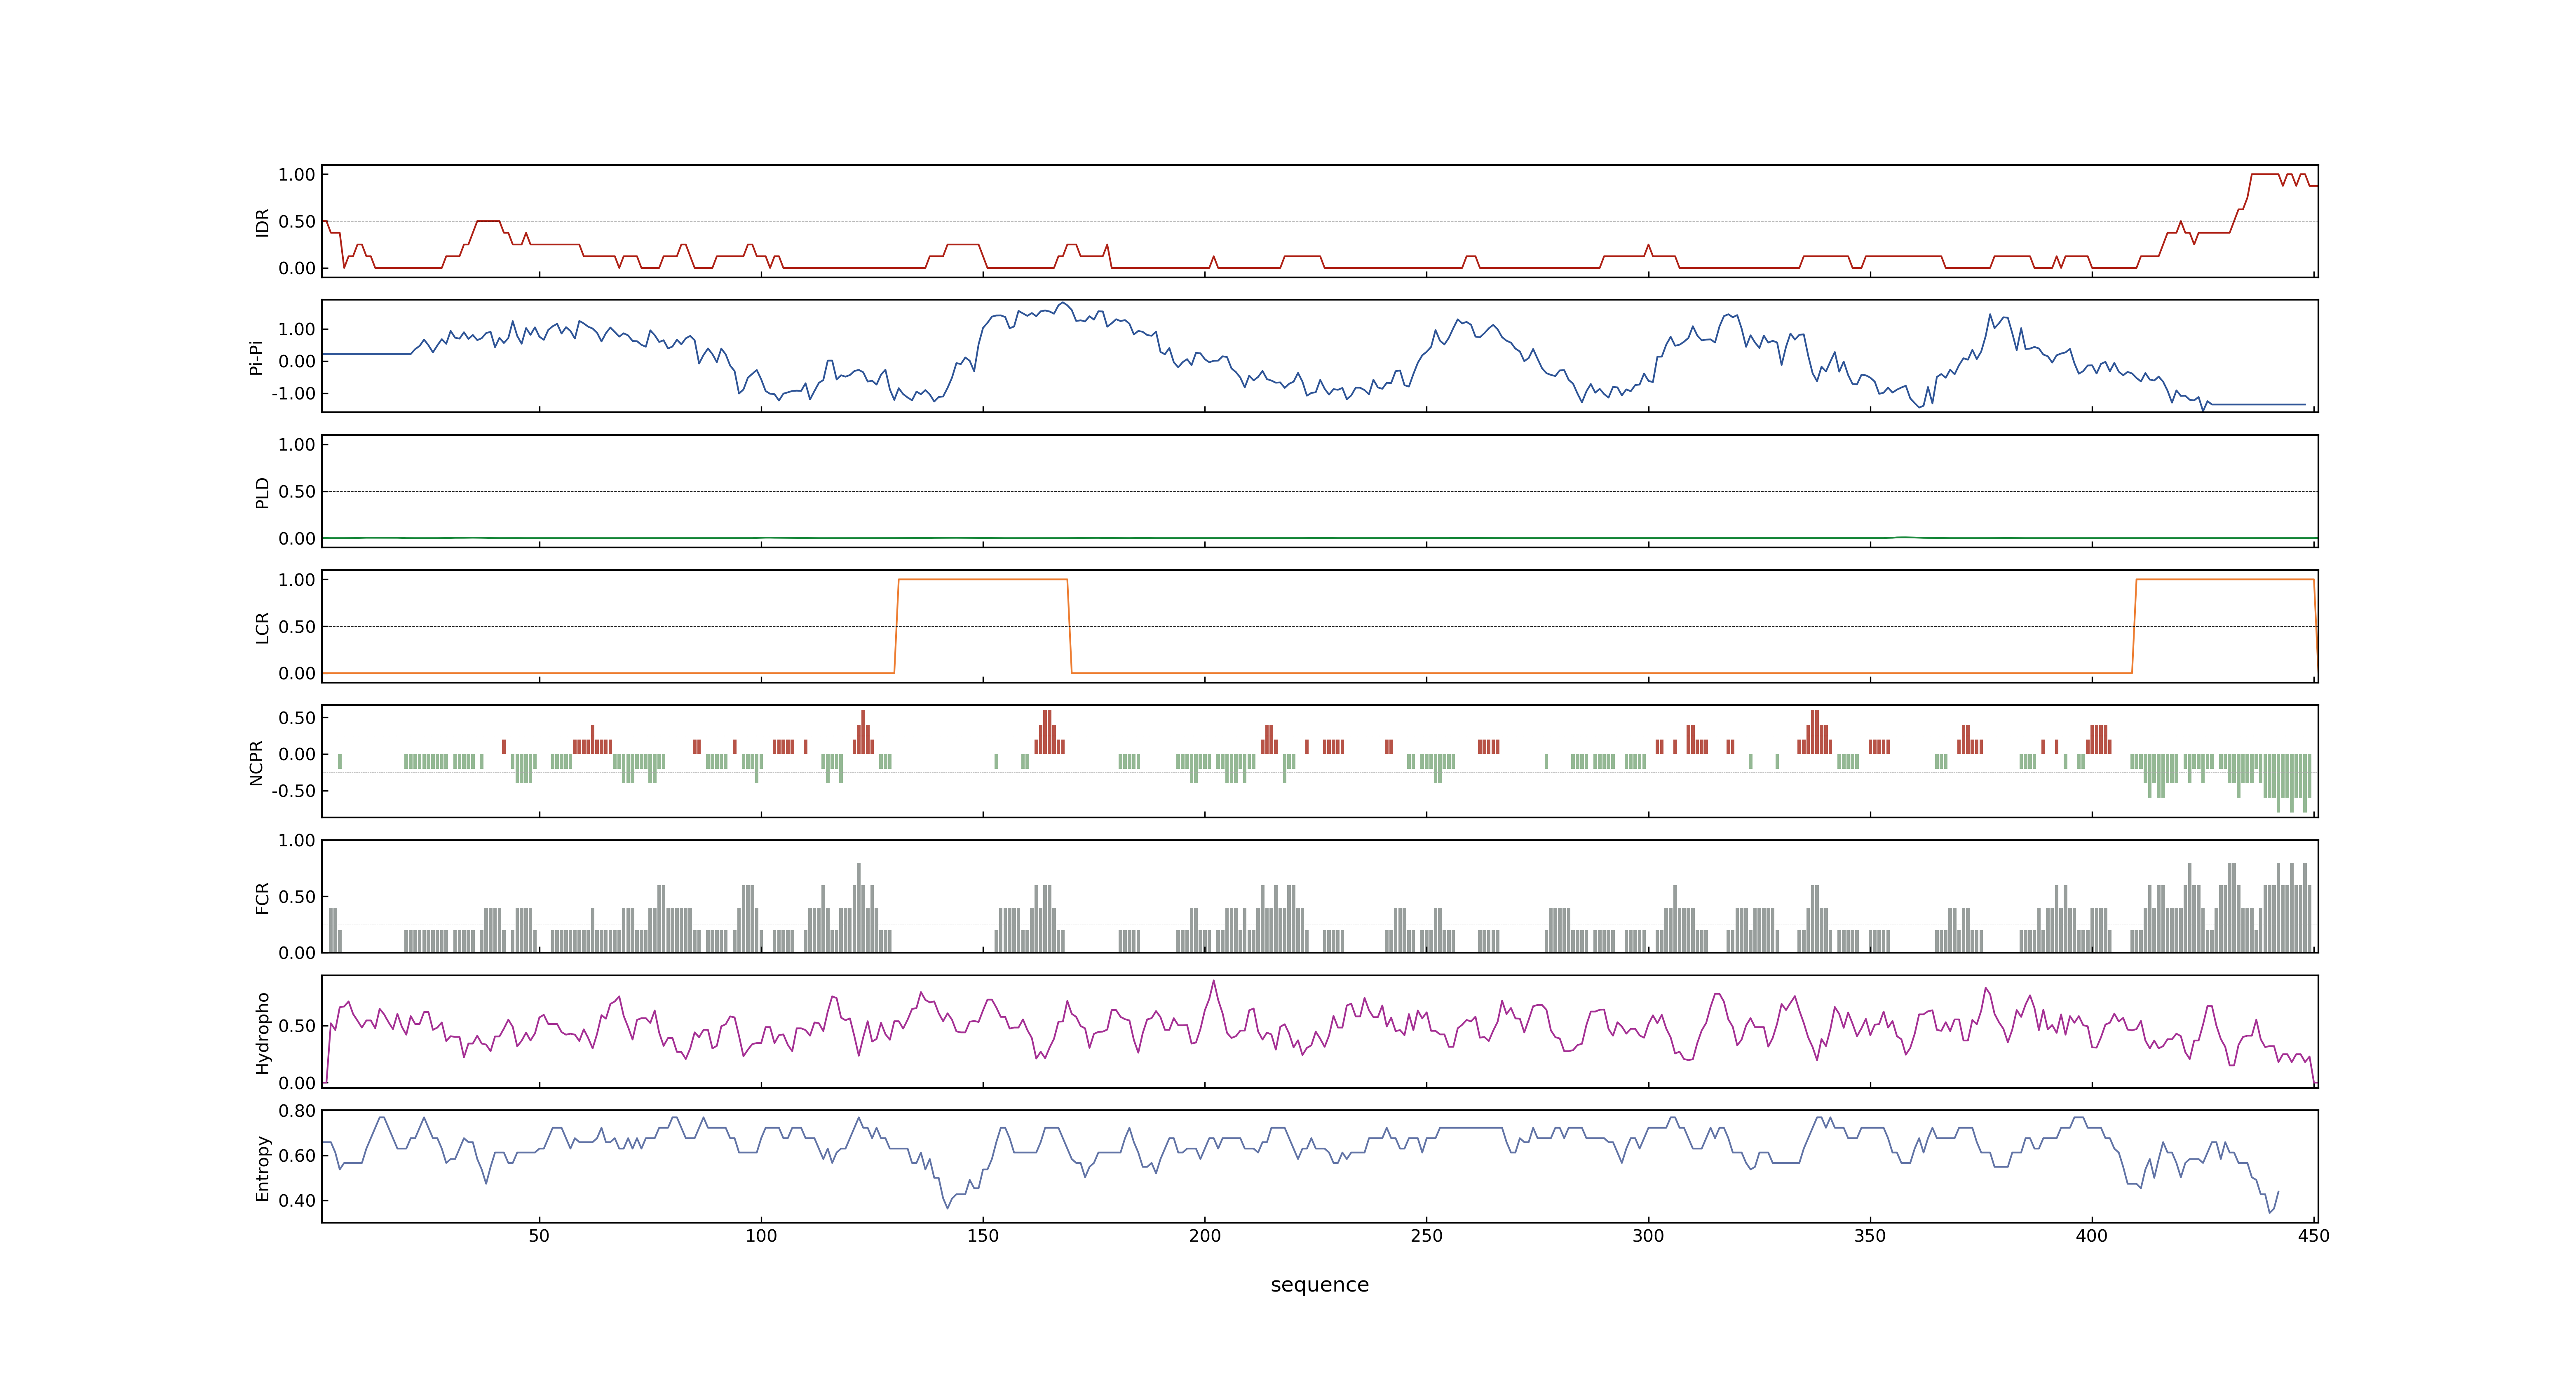Click the -0.50 tick on NCPR axis
The image size is (2576, 1374).
293,791
